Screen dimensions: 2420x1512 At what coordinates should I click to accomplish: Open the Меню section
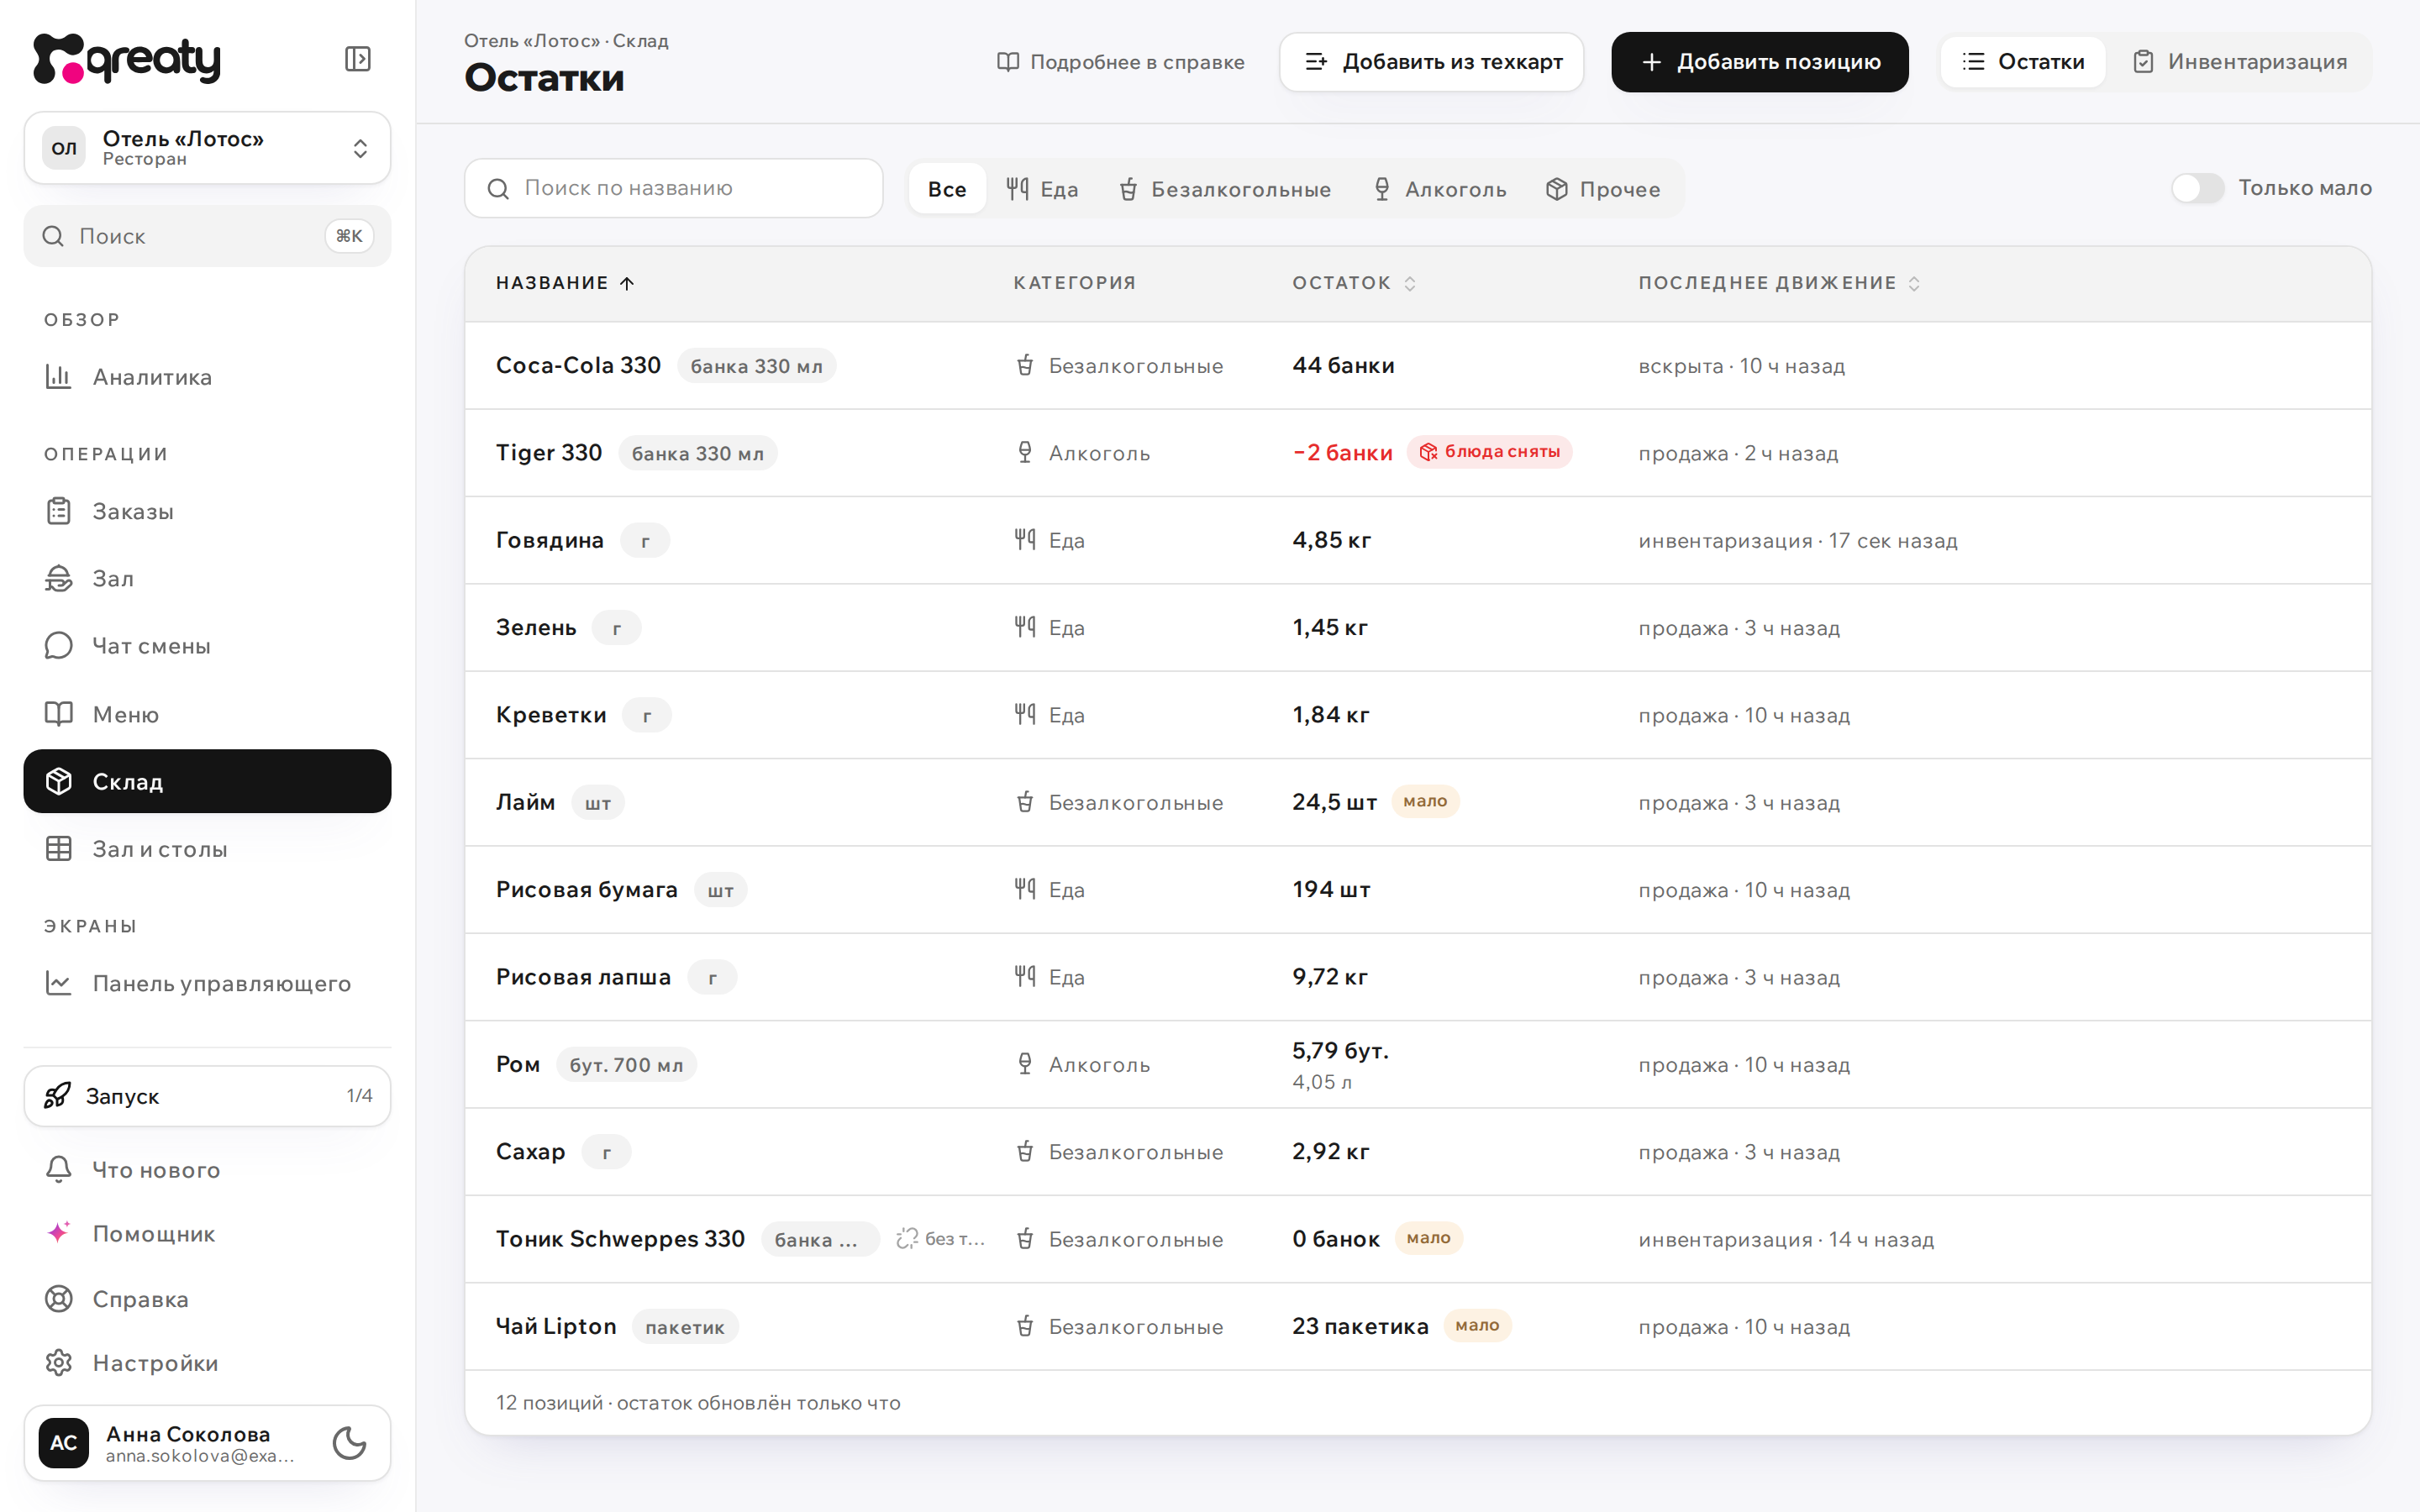207,714
